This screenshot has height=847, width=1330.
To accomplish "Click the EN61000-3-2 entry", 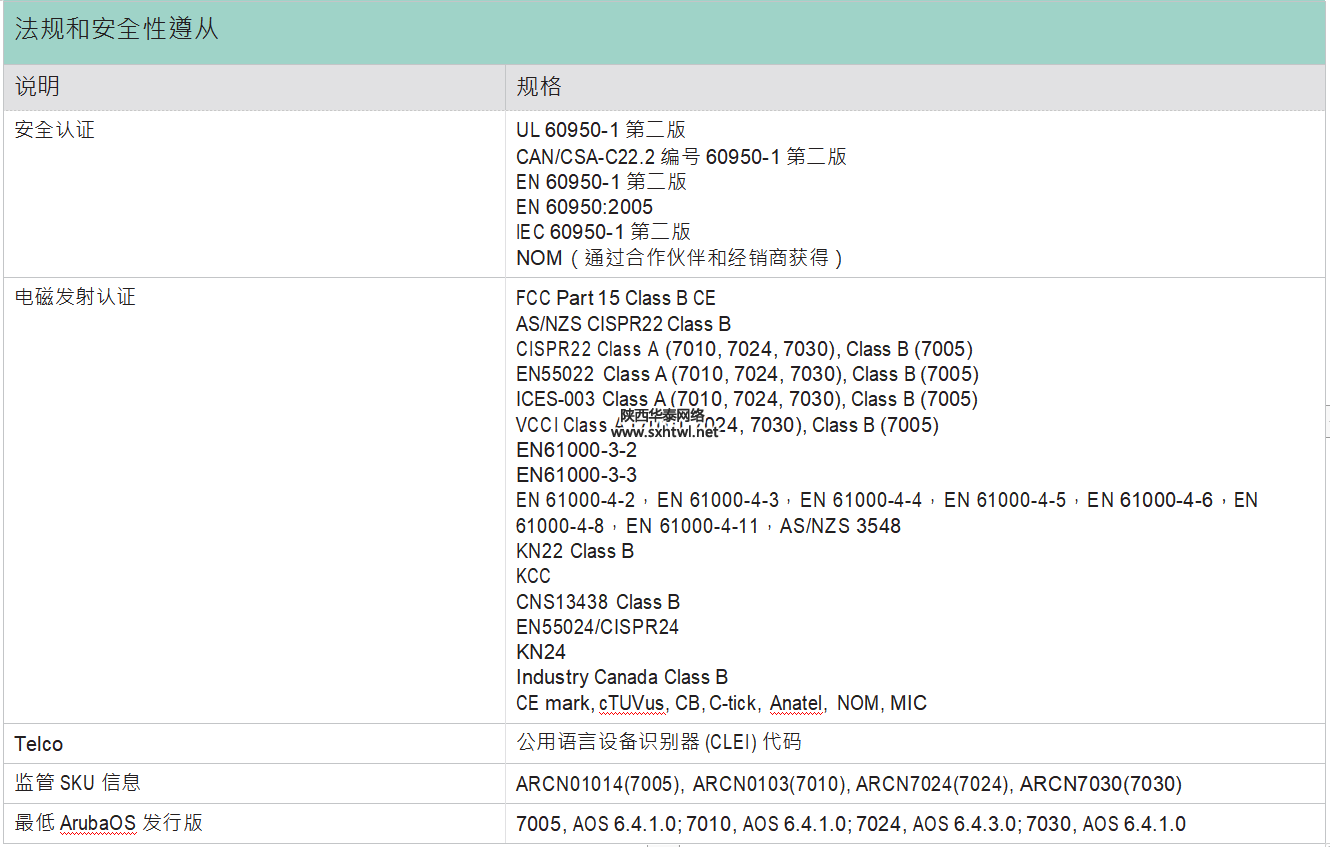I will [576, 450].
